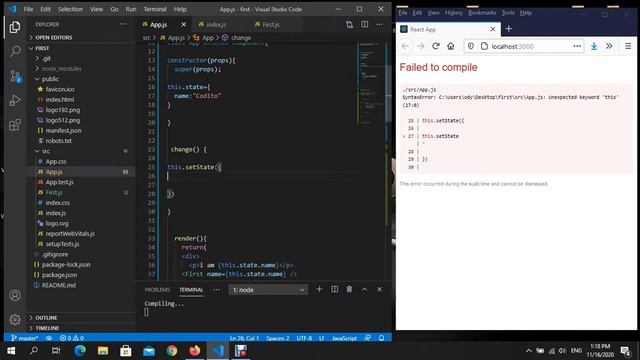Click Spaces: 2 indentation setting
The width and height of the screenshot is (640, 360).
coord(278,338)
